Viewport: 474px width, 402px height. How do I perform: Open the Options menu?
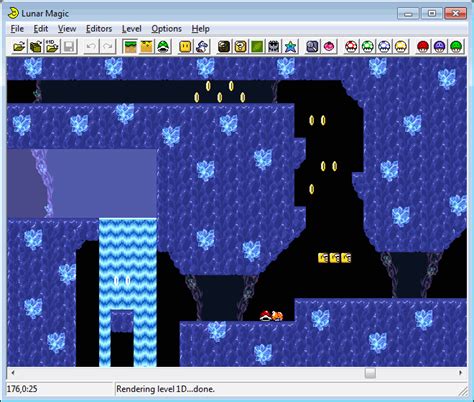coord(166,29)
